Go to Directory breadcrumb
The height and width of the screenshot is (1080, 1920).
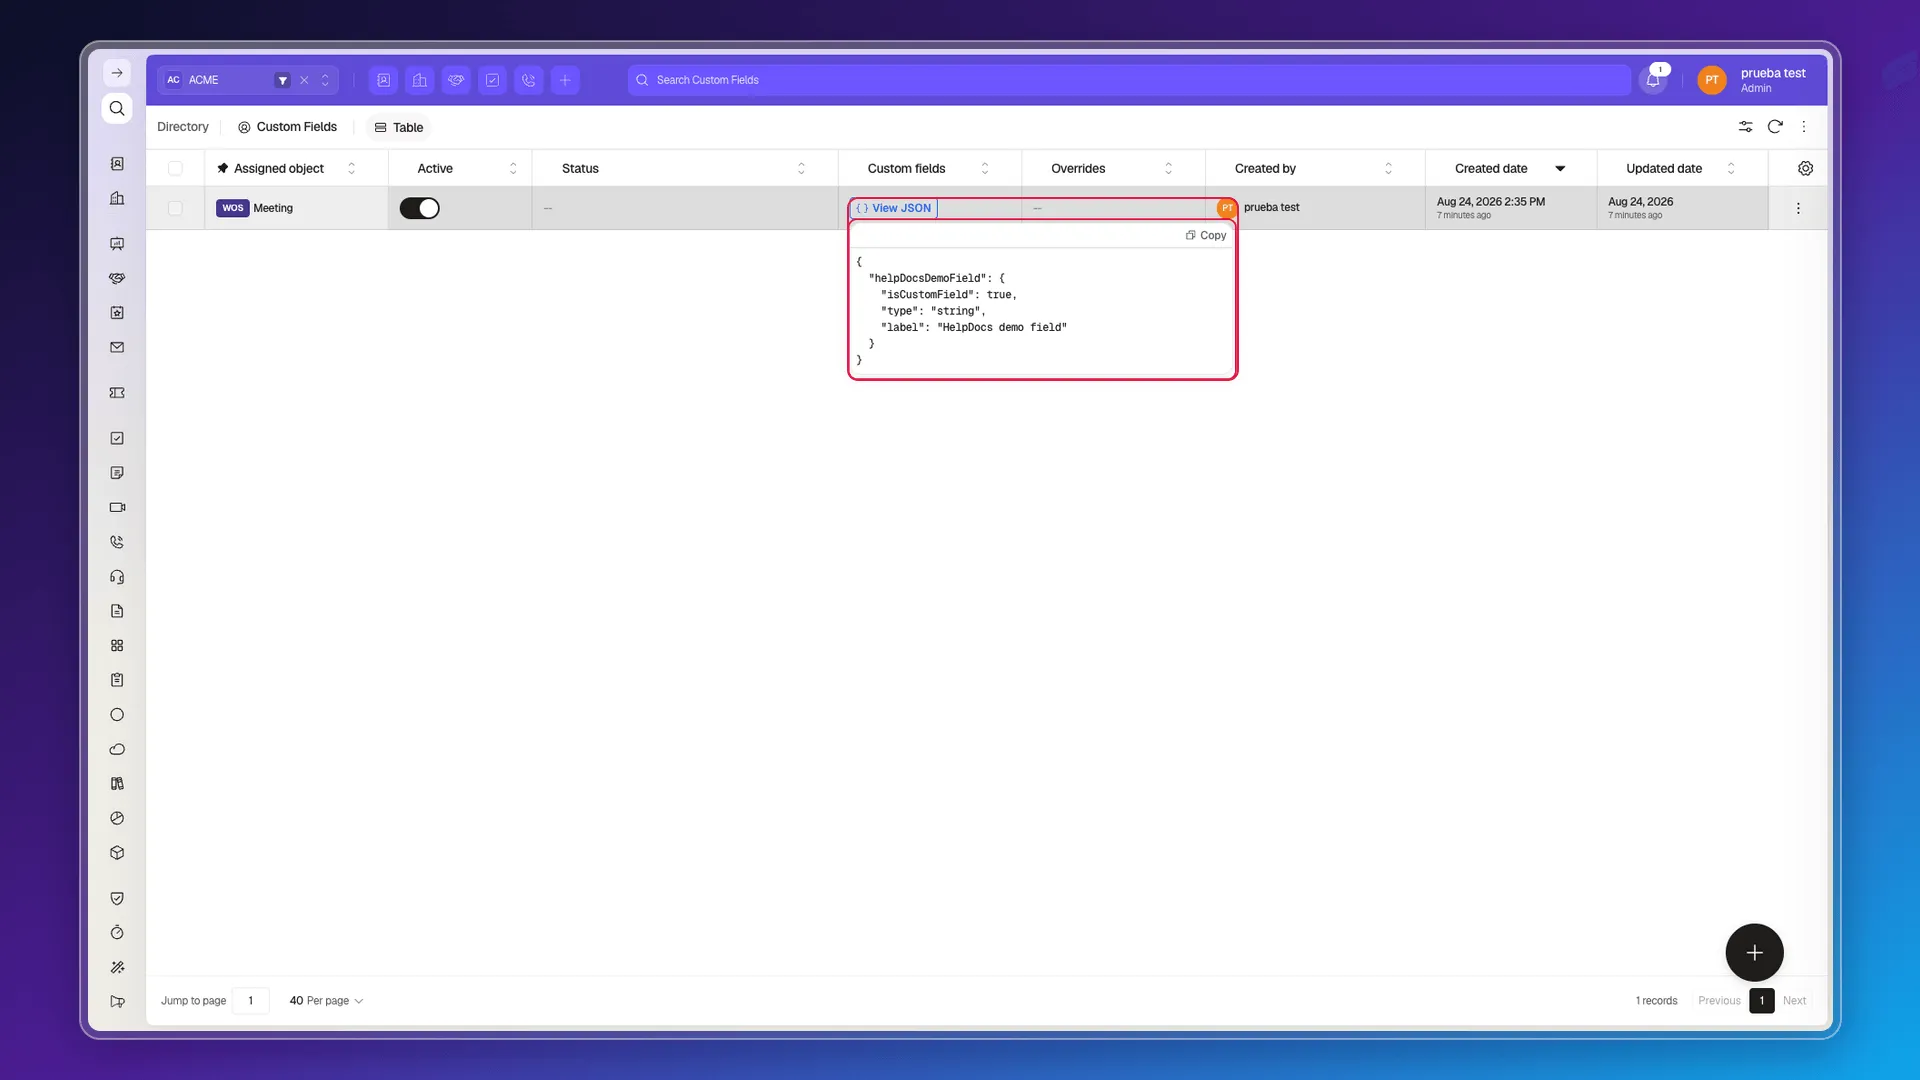(x=183, y=127)
